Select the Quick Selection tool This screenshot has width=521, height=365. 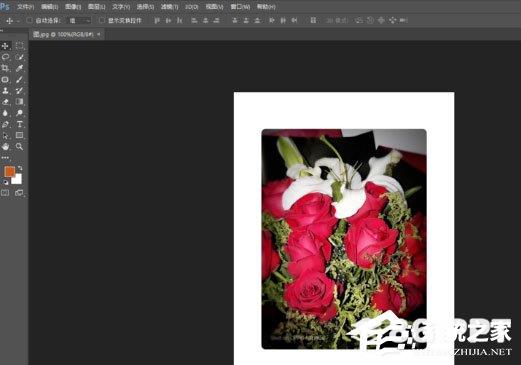(x=20, y=57)
